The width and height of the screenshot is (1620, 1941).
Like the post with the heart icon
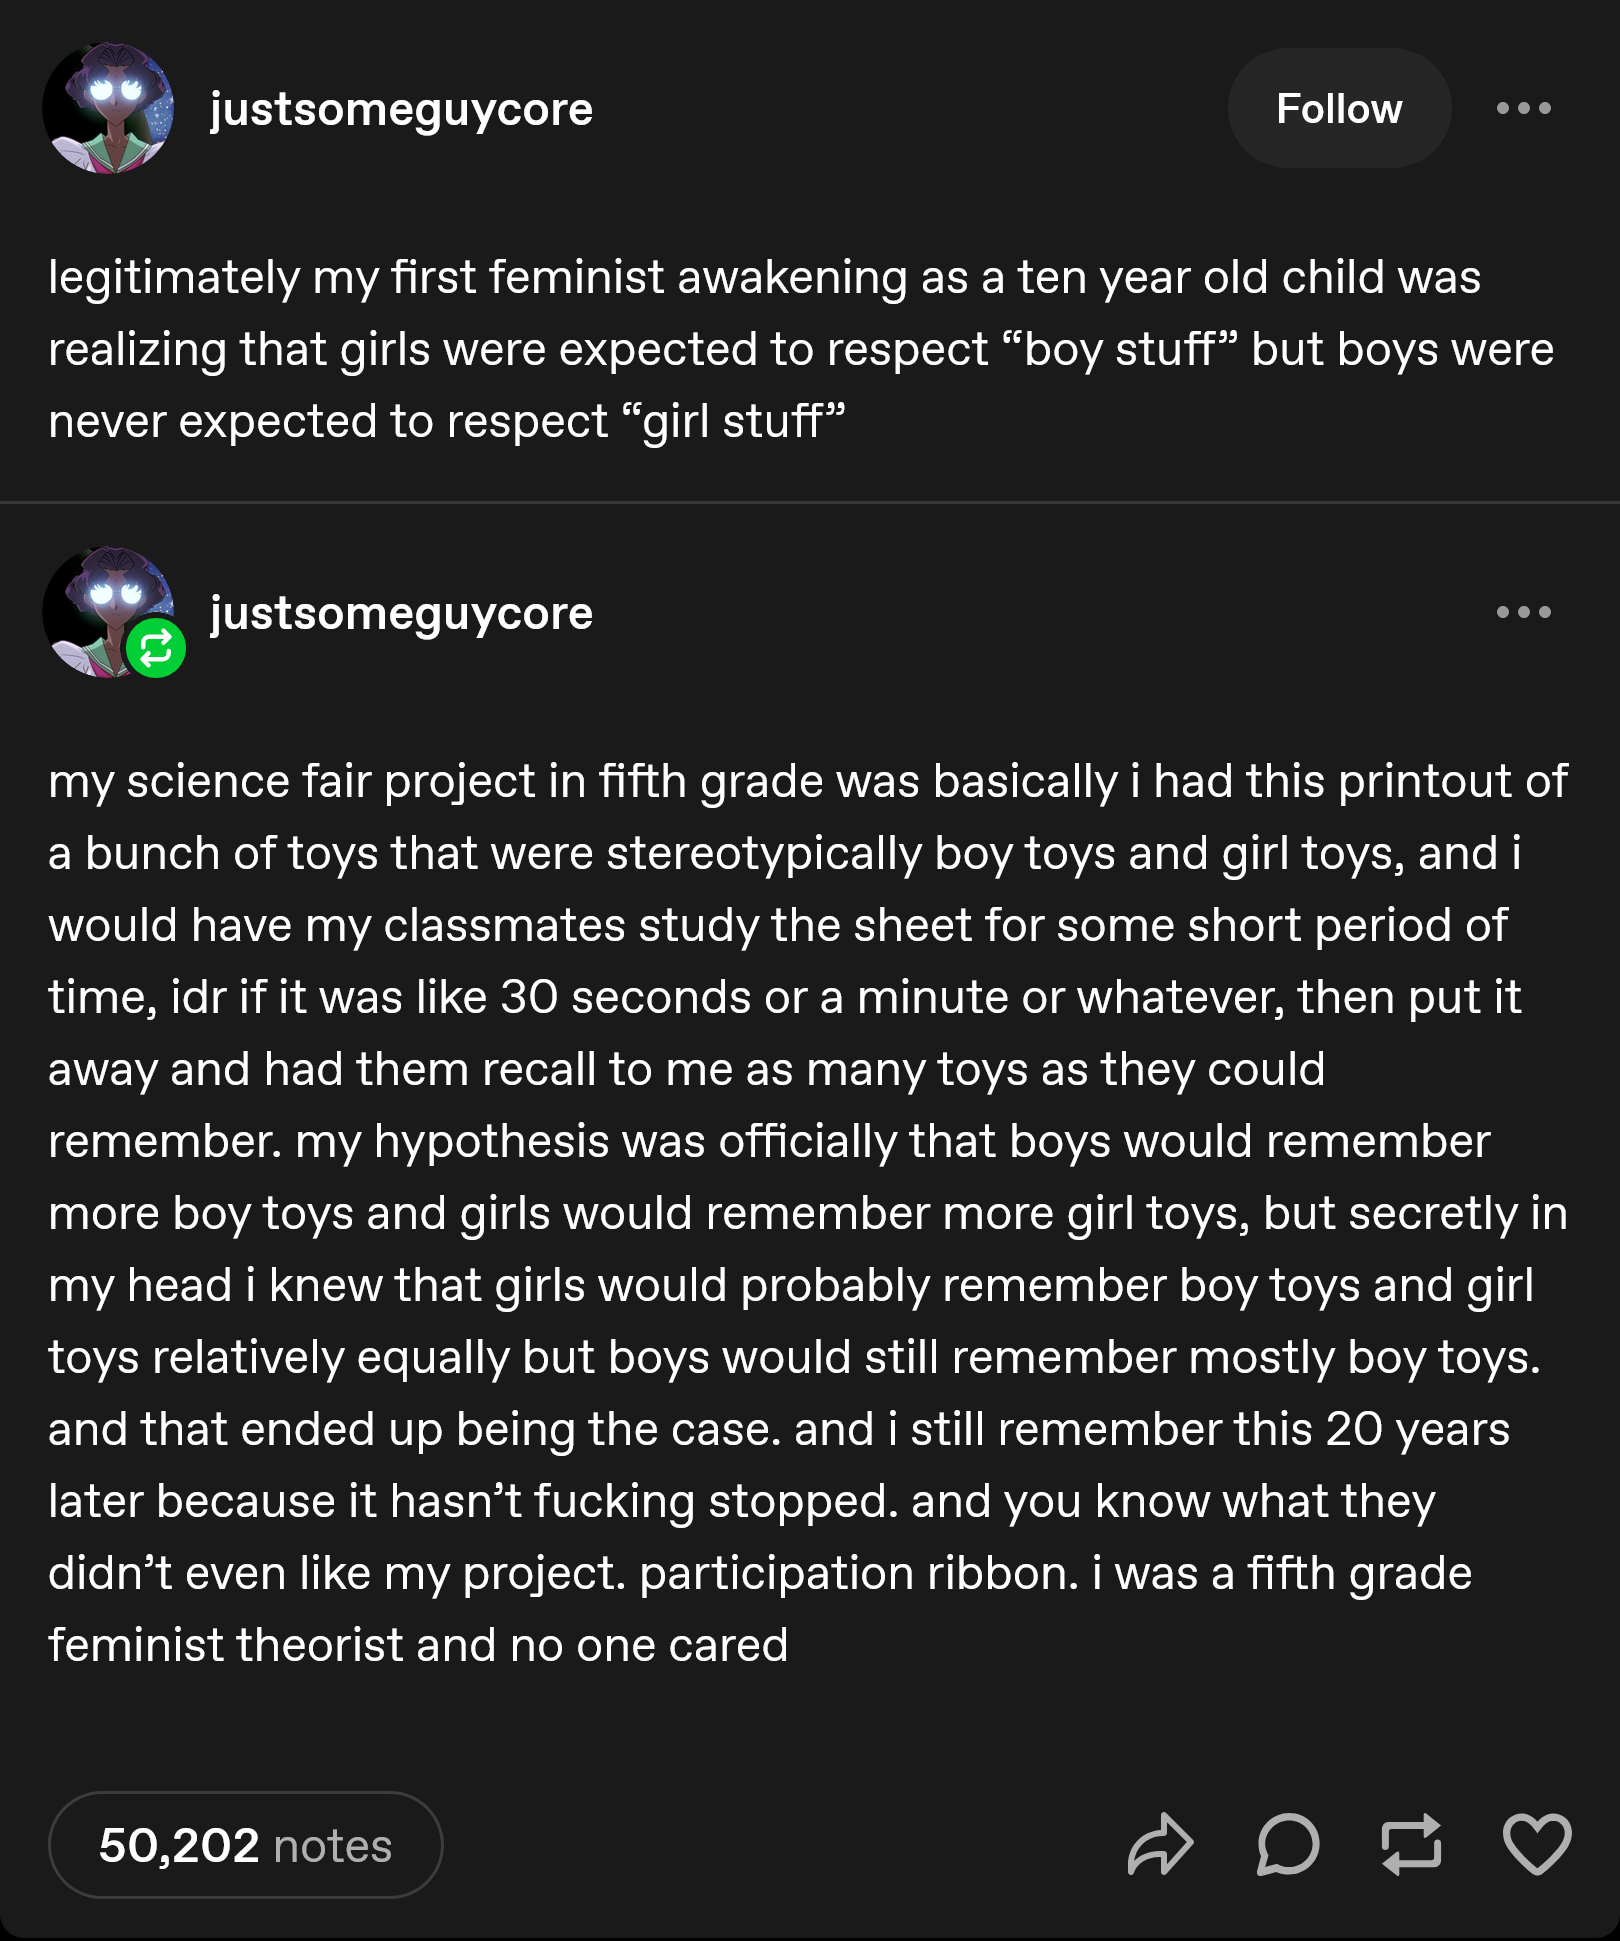click(1537, 1844)
